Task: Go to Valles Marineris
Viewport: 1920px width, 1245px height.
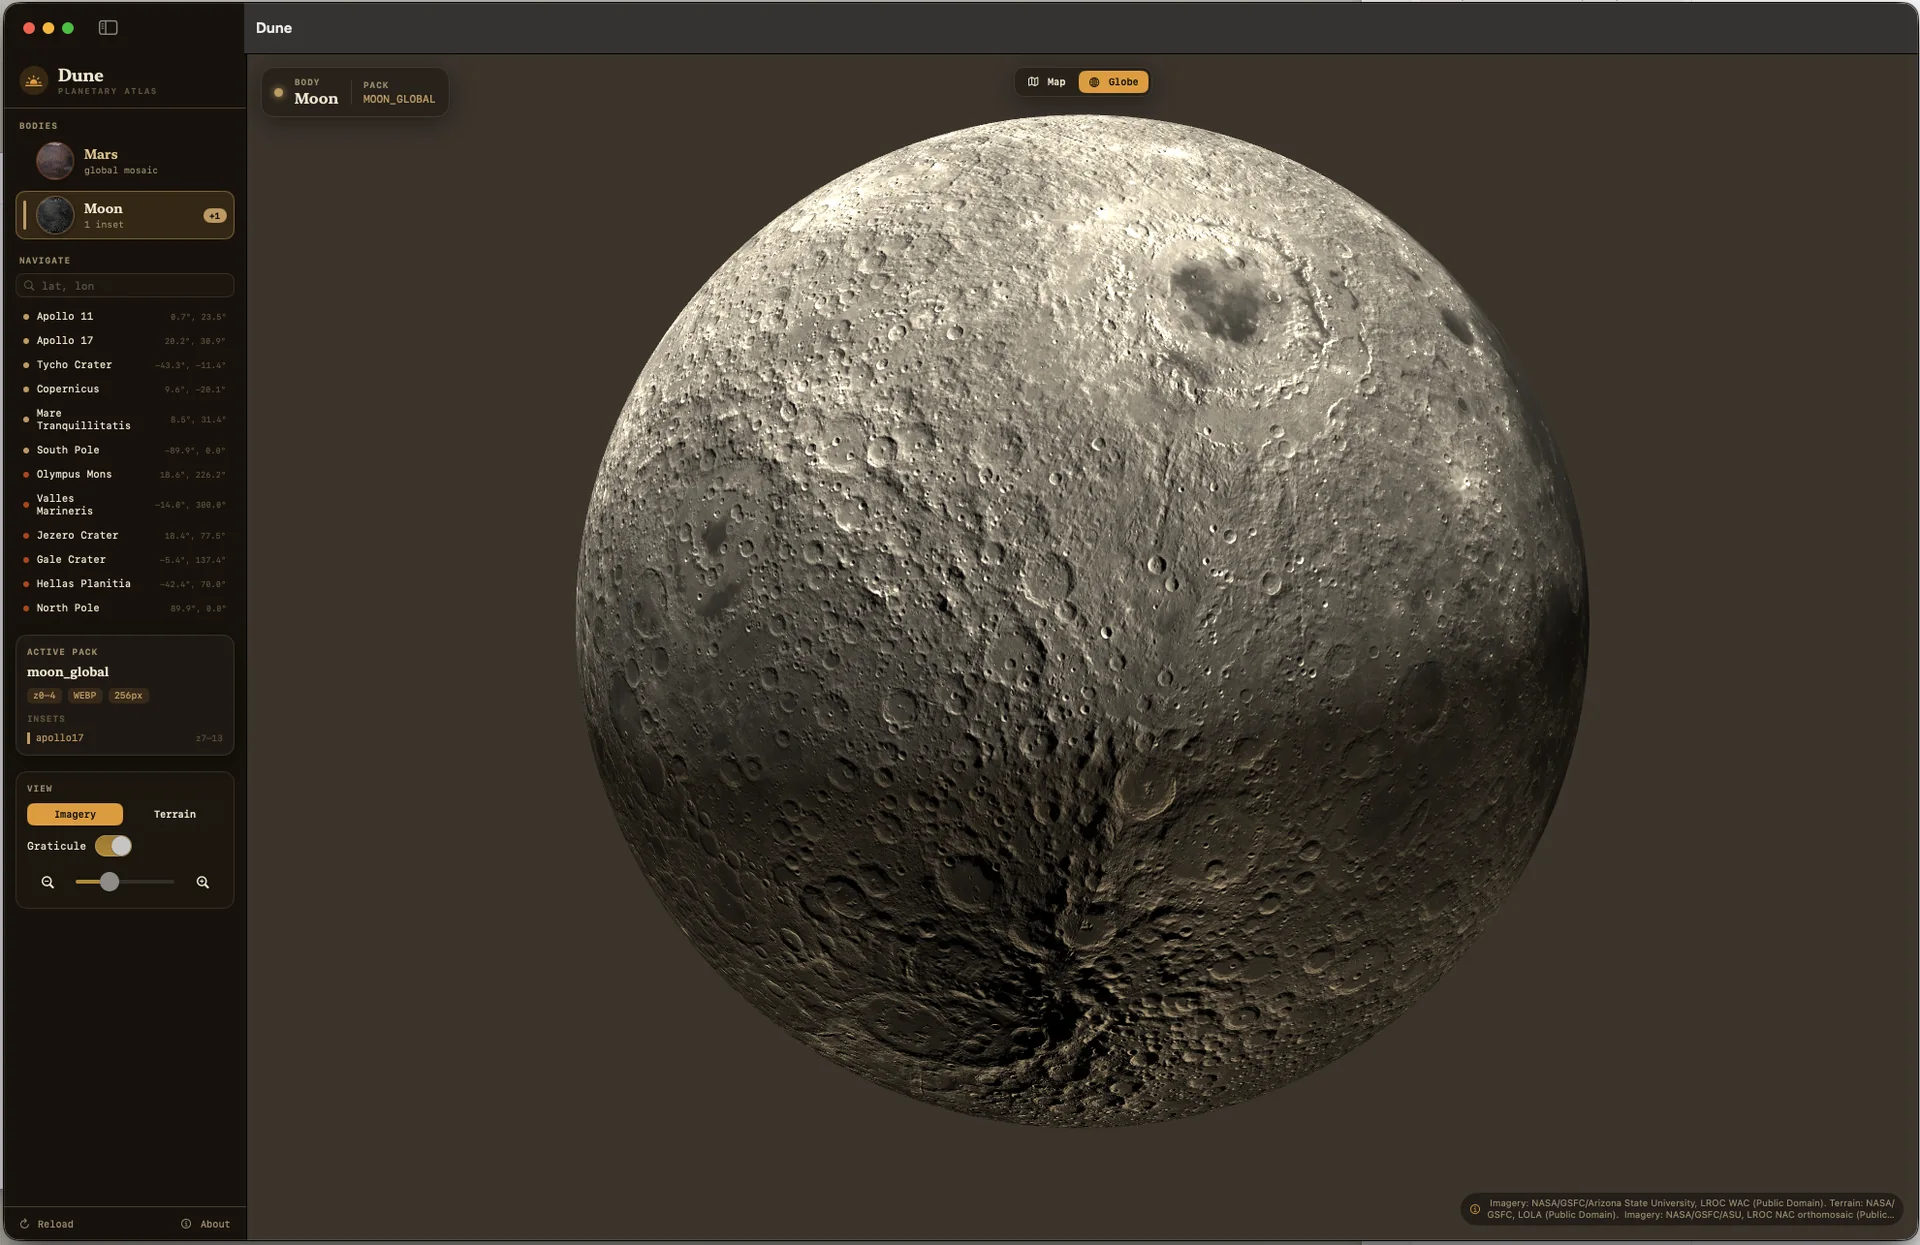Action: coord(125,504)
